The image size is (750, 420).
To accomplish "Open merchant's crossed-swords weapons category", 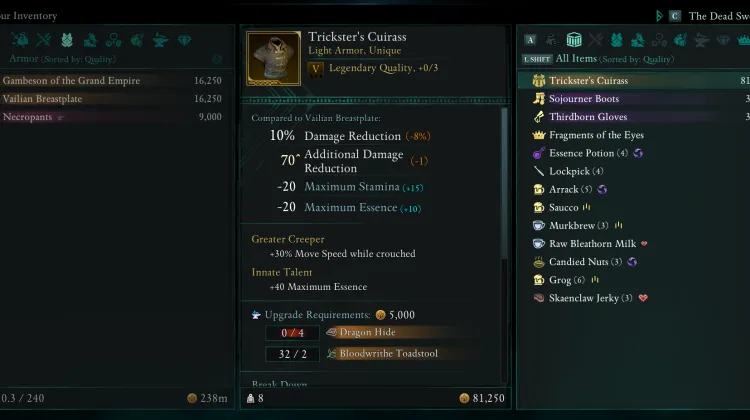I will point(596,40).
